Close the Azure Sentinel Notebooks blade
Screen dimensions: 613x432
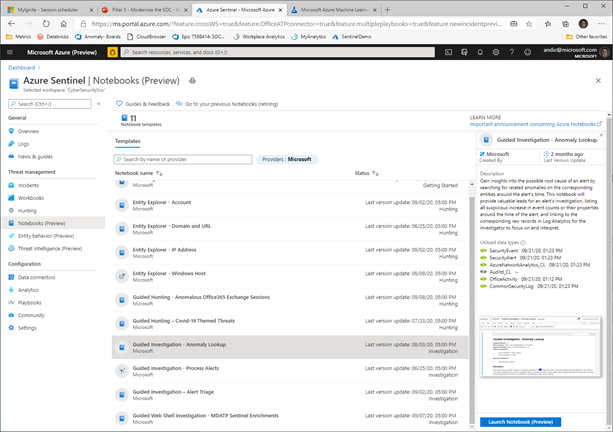(598, 81)
